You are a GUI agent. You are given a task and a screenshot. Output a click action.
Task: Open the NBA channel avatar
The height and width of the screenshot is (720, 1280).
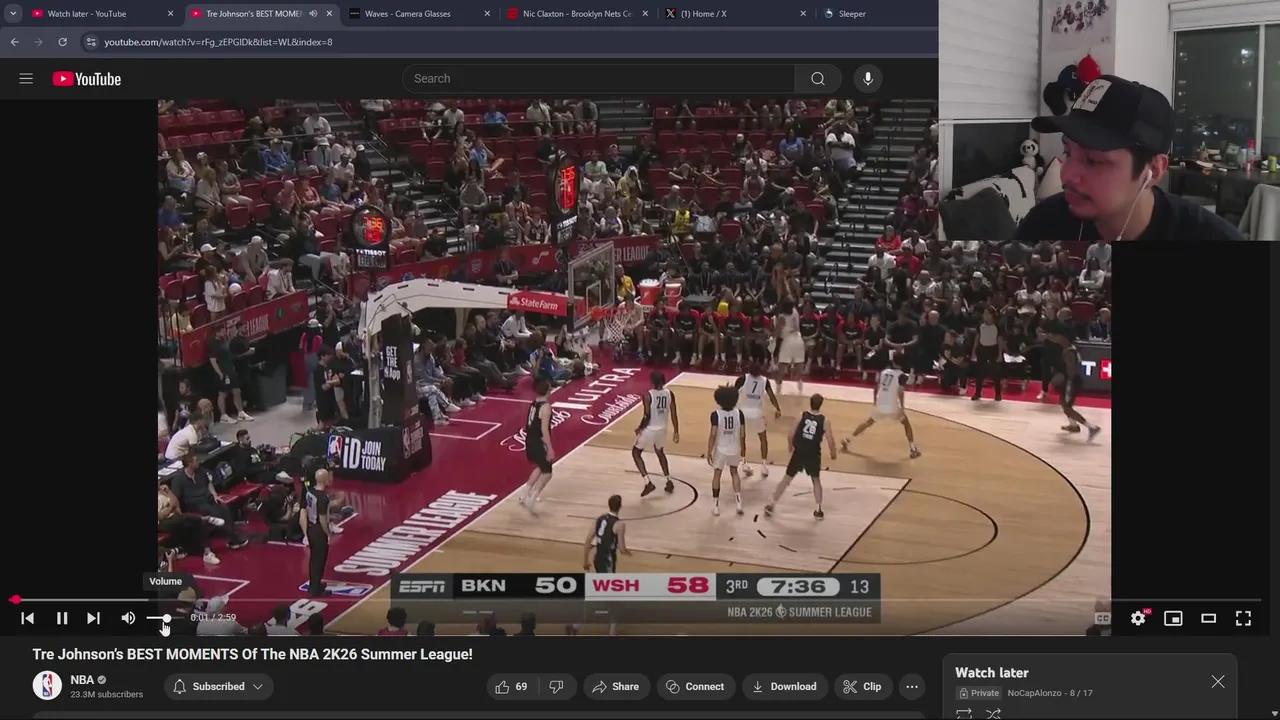click(x=47, y=686)
